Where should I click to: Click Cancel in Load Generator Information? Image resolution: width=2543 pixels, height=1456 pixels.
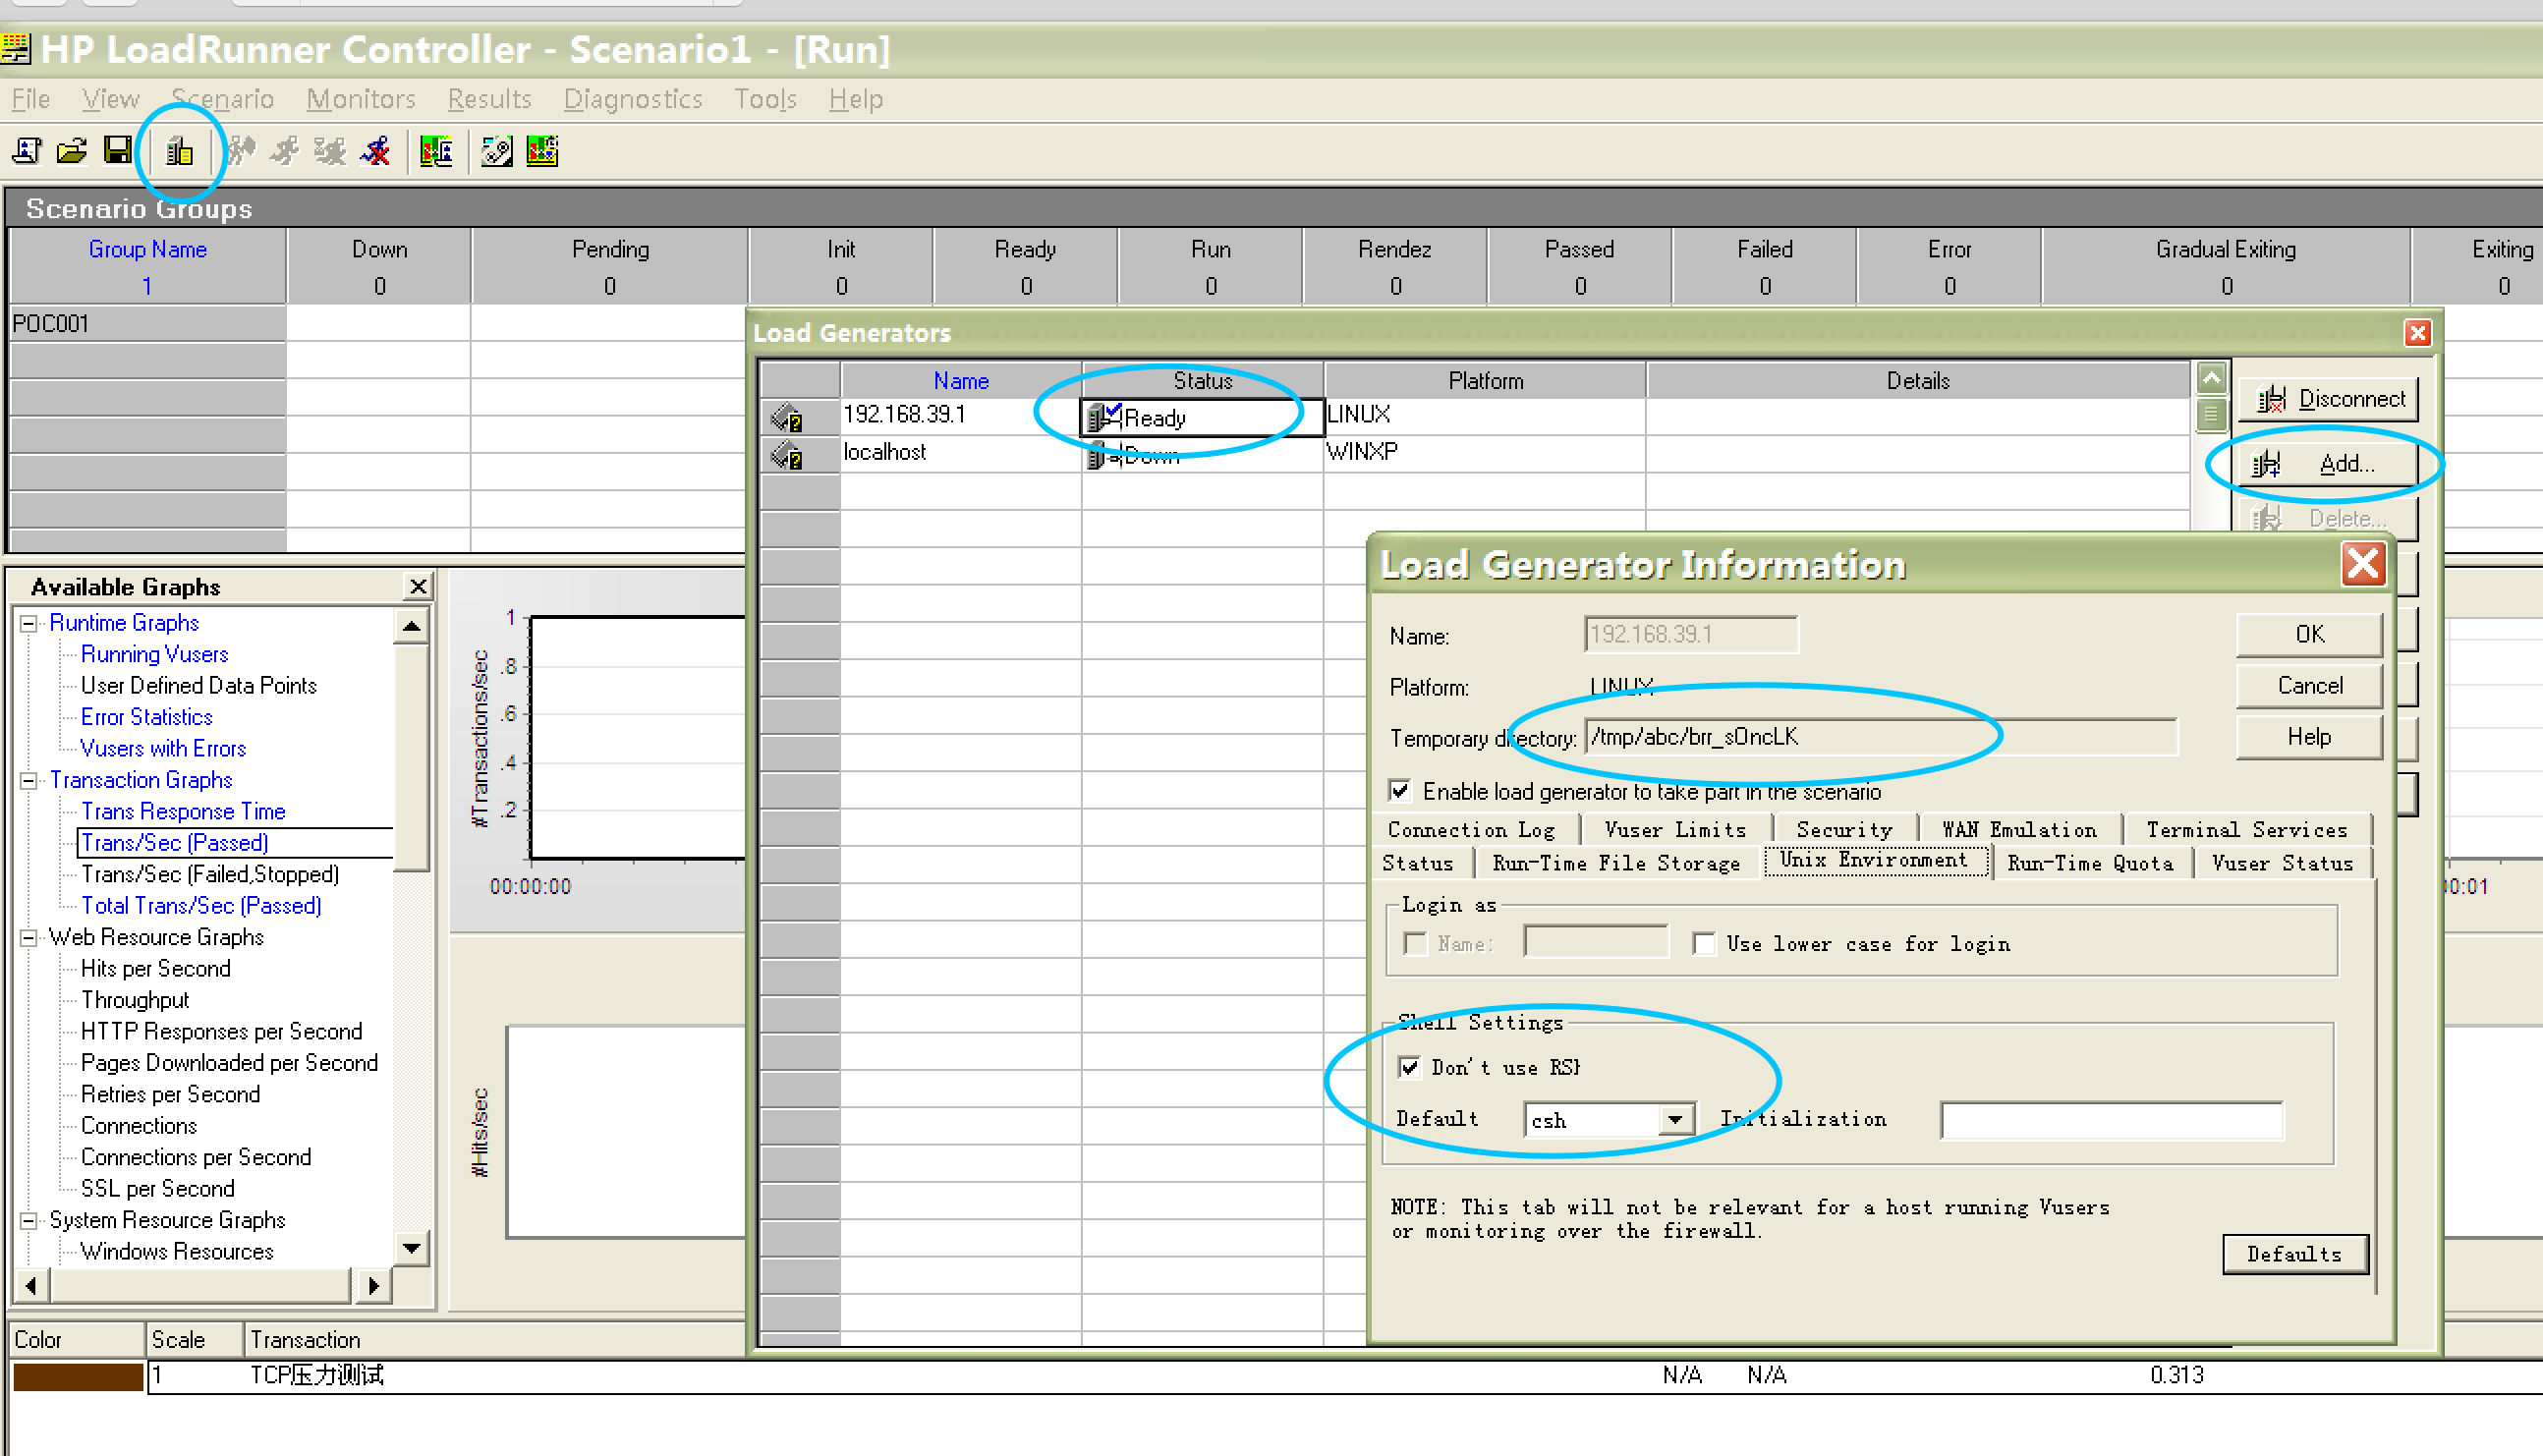point(2309,685)
